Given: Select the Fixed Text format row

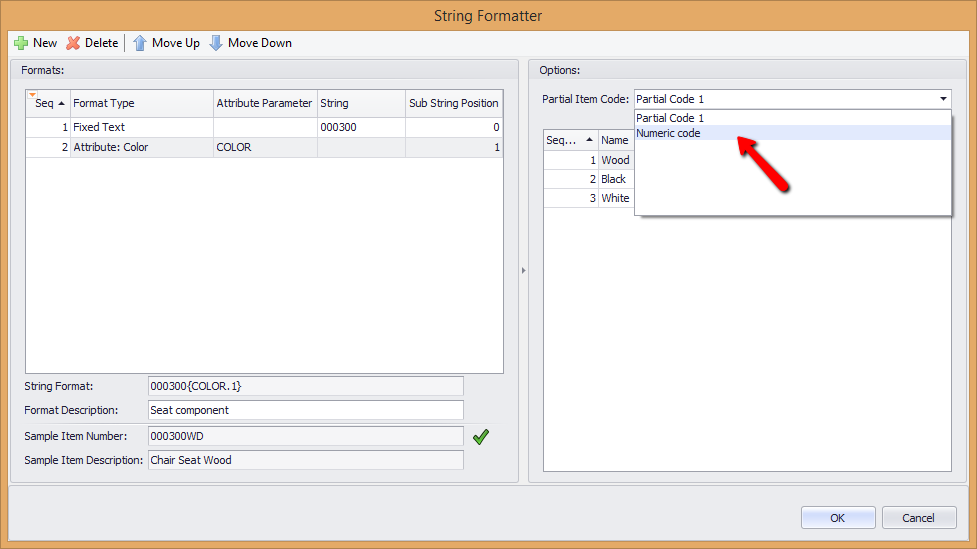Looking at the screenshot, I should [264, 127].
